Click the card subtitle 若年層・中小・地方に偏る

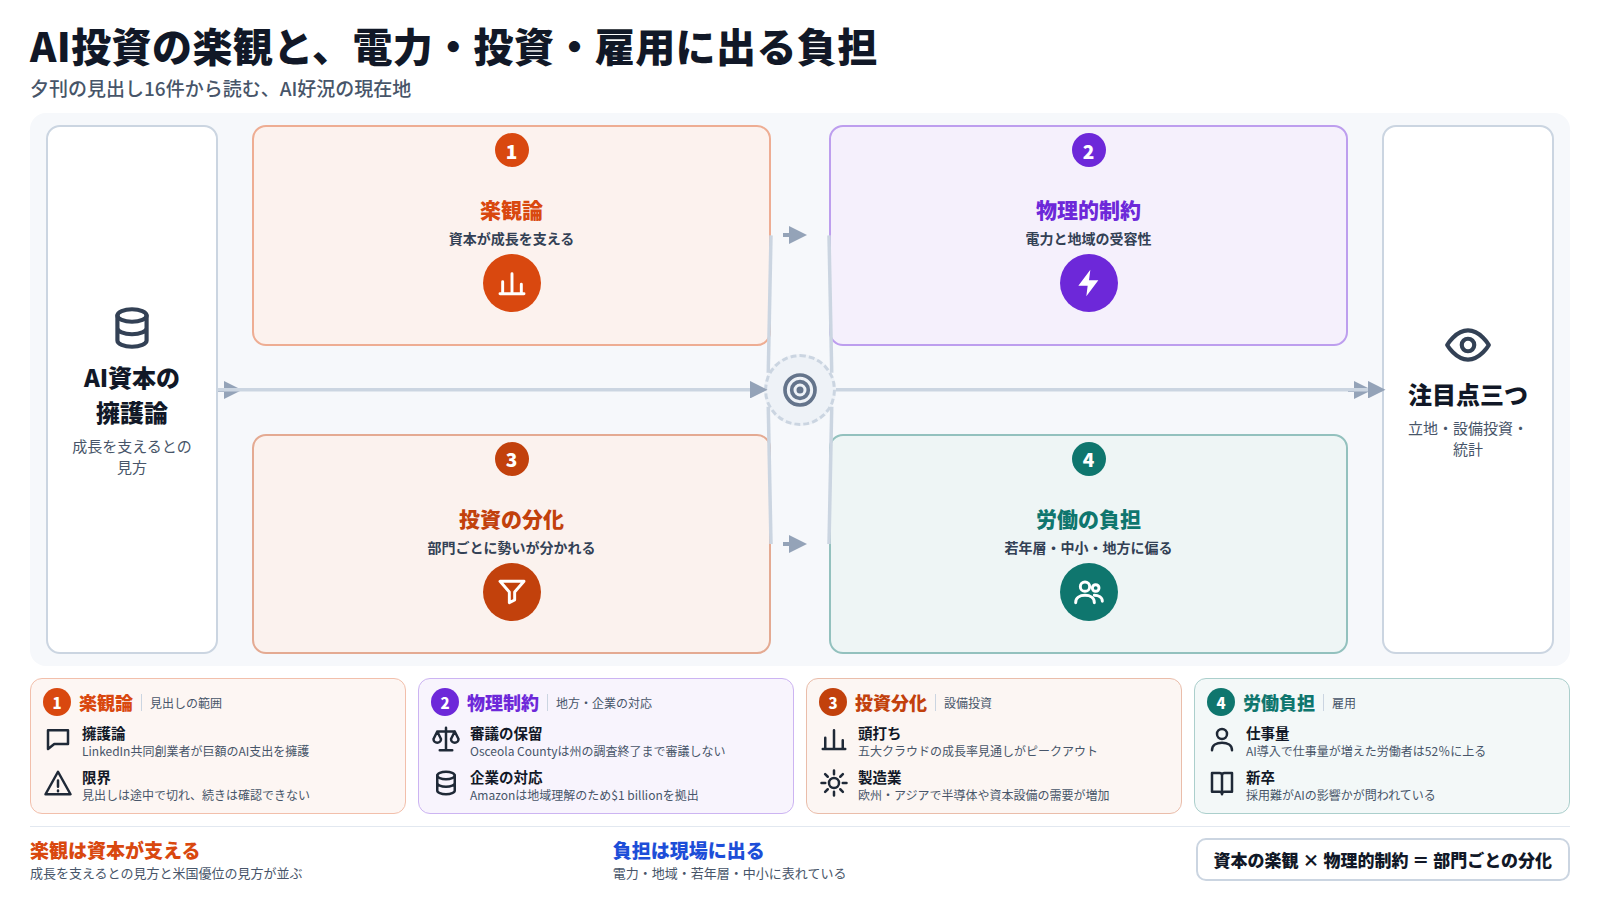point(1088,548)
